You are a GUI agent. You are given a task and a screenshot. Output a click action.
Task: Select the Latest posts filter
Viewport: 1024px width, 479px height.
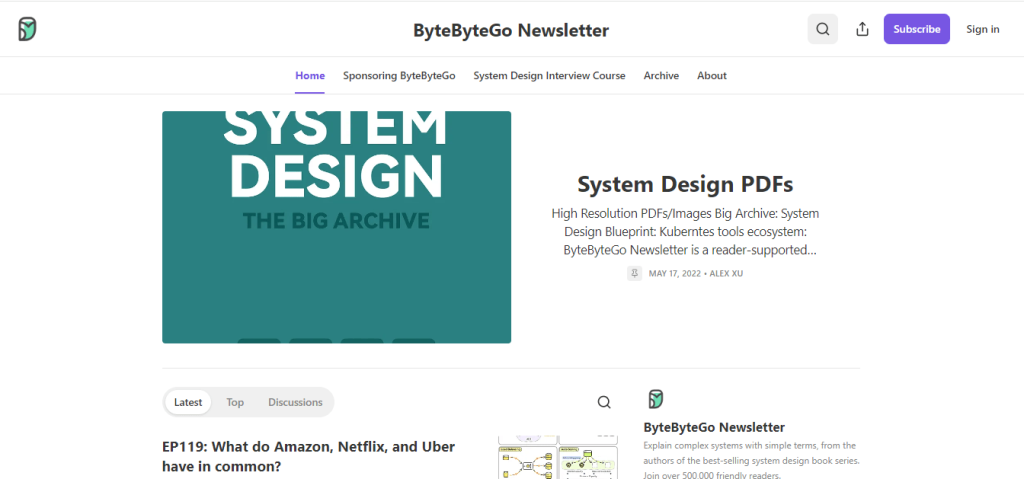(188, 402)
